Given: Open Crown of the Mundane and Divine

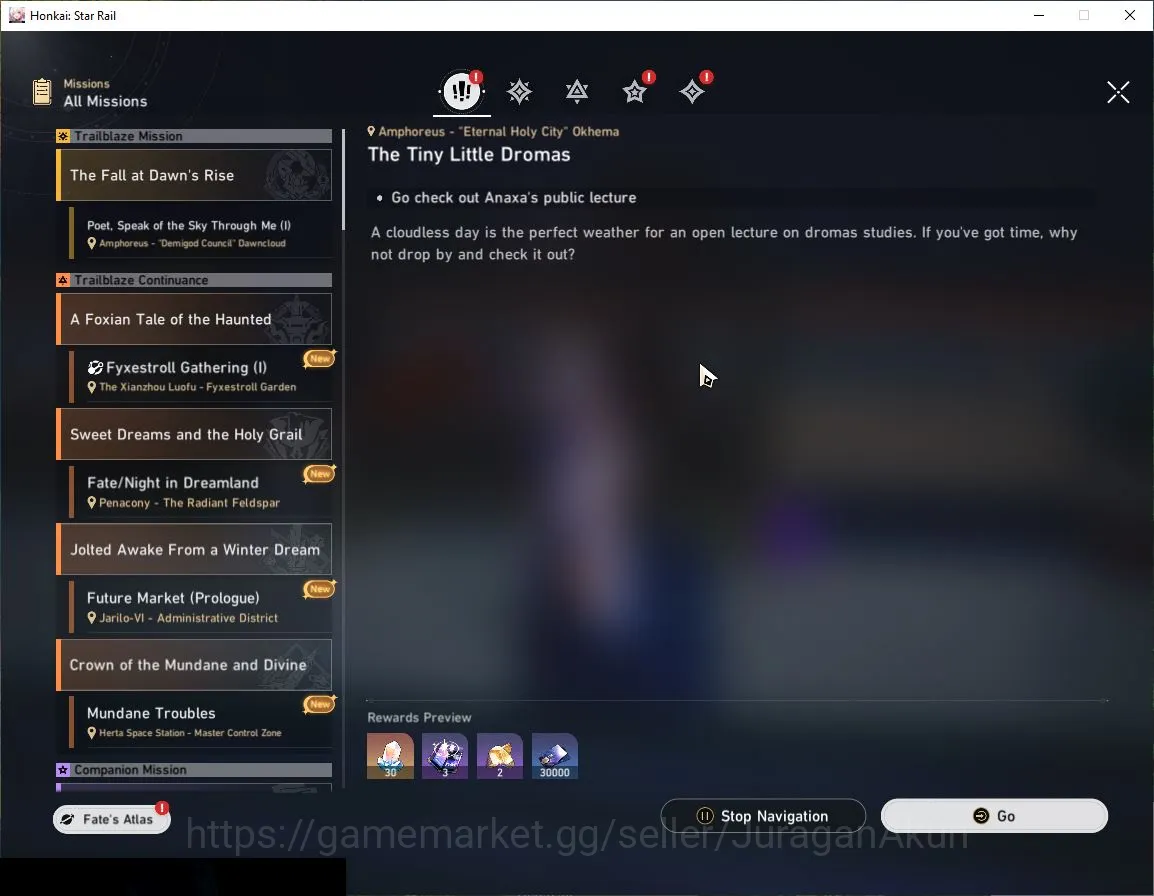Looking at the screenshot, I should tap(194, 665).
